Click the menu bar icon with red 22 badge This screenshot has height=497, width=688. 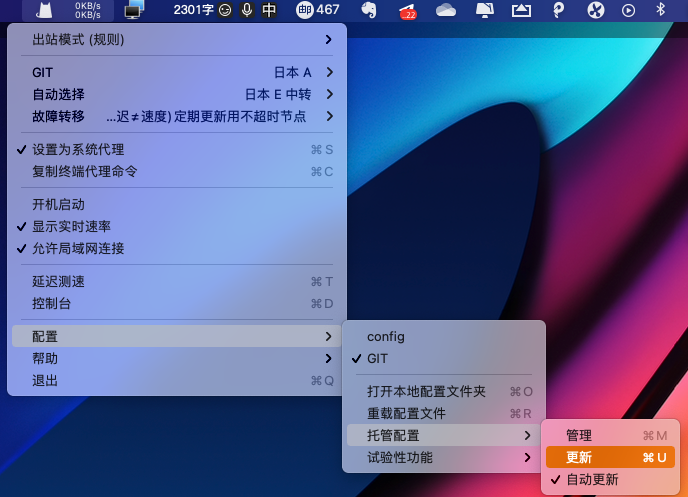(x=408, y=11)
